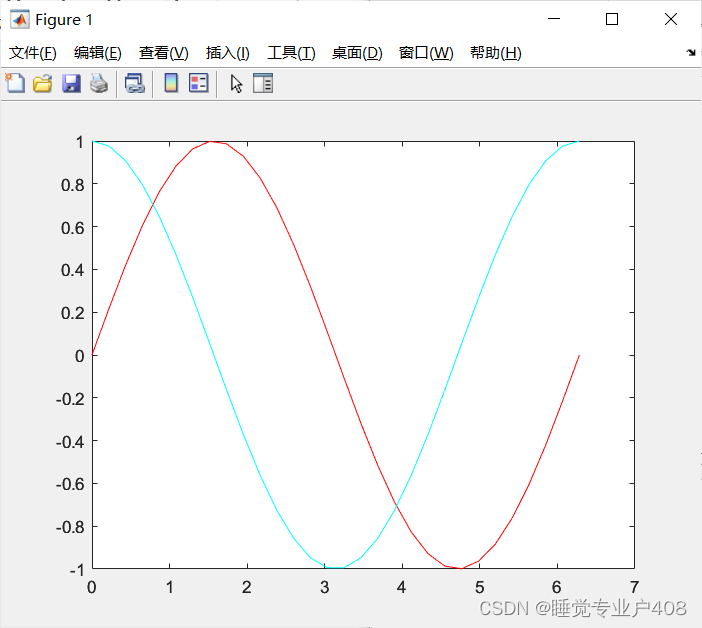
Task: Open the 查看(V) menu
Action: click(x=163, y=53)
